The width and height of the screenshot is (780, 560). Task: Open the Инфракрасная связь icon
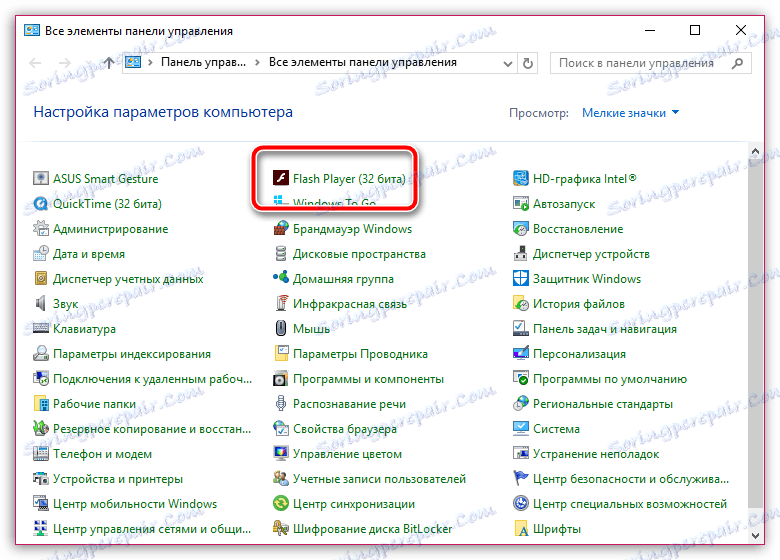(281, 303)
